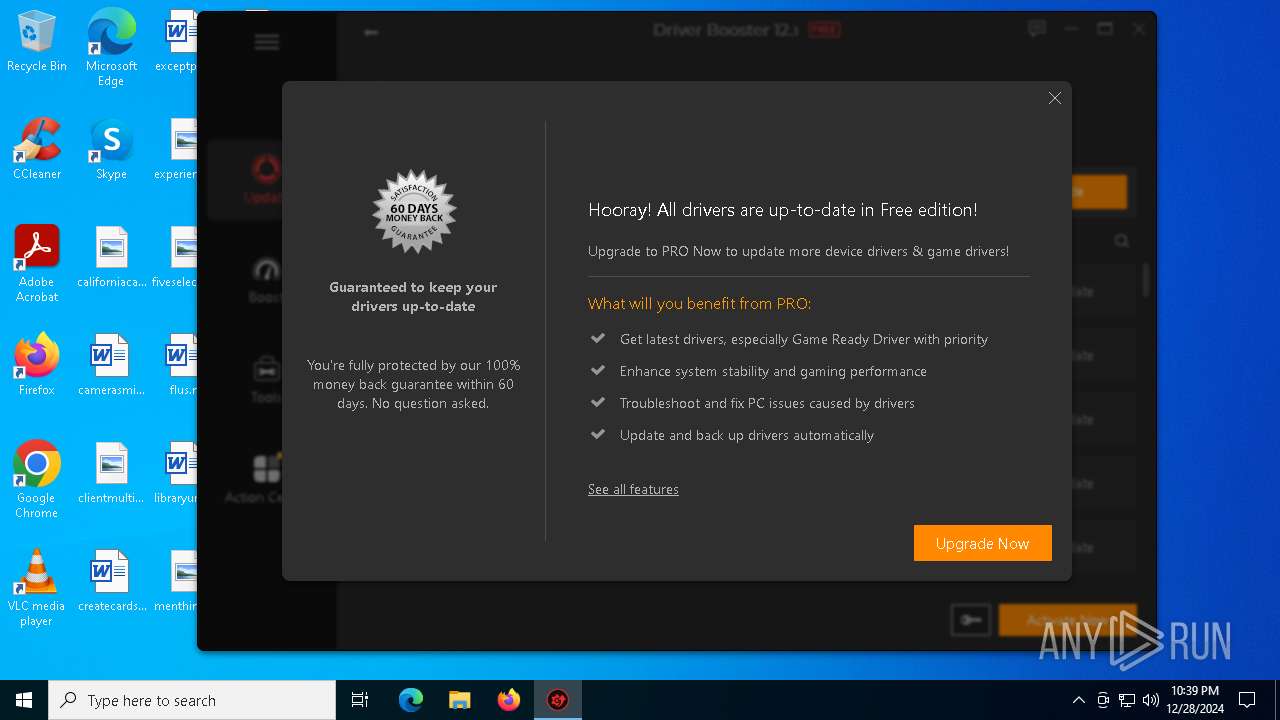Click the 'Hooray! All drivers are up-to-date' heading
Viewport: 1280px width, 720px height.
point(783,210)
